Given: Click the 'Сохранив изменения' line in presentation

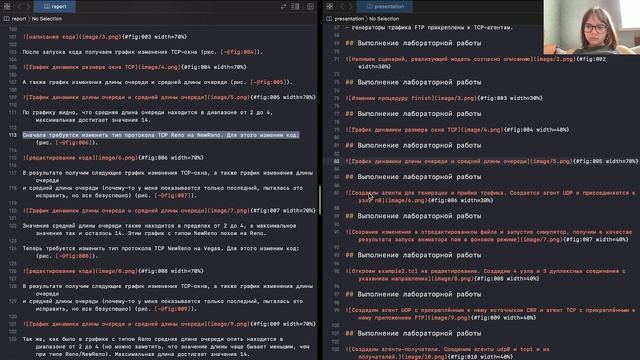Looking at the screenshot, I should tap(489, 236).
